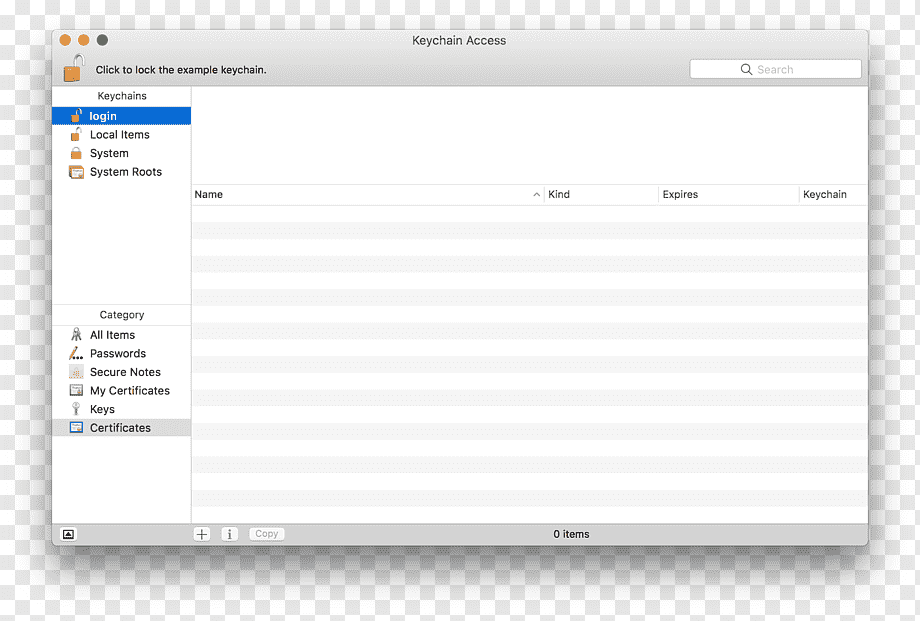Screen dimensions: 920x621
Task: Click the magnifying glass search icon
Action: click(746, 69)
